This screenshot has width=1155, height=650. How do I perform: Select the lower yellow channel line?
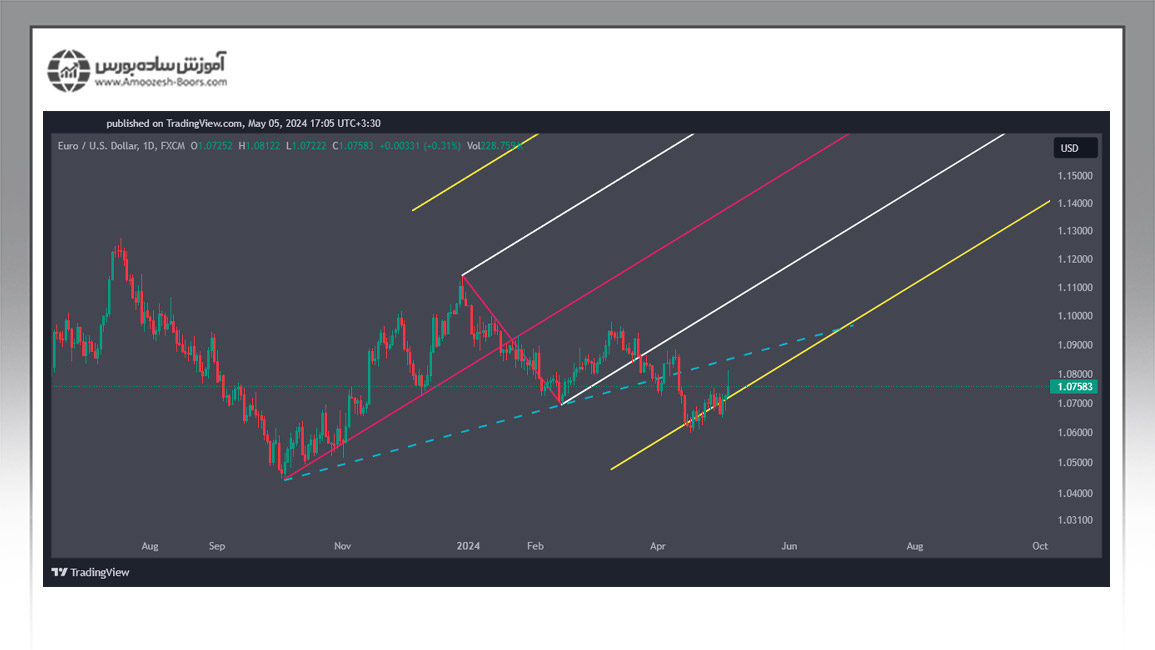(x=900, y=293)
